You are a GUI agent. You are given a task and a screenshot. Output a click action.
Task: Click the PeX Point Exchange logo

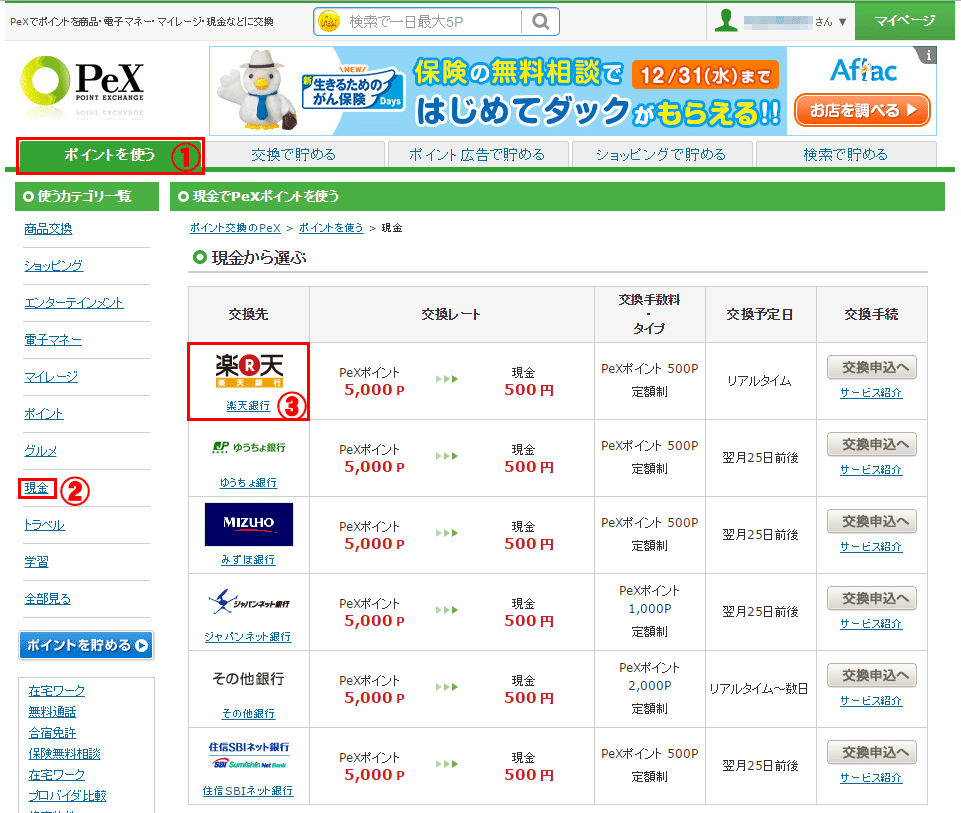(82, 86)
